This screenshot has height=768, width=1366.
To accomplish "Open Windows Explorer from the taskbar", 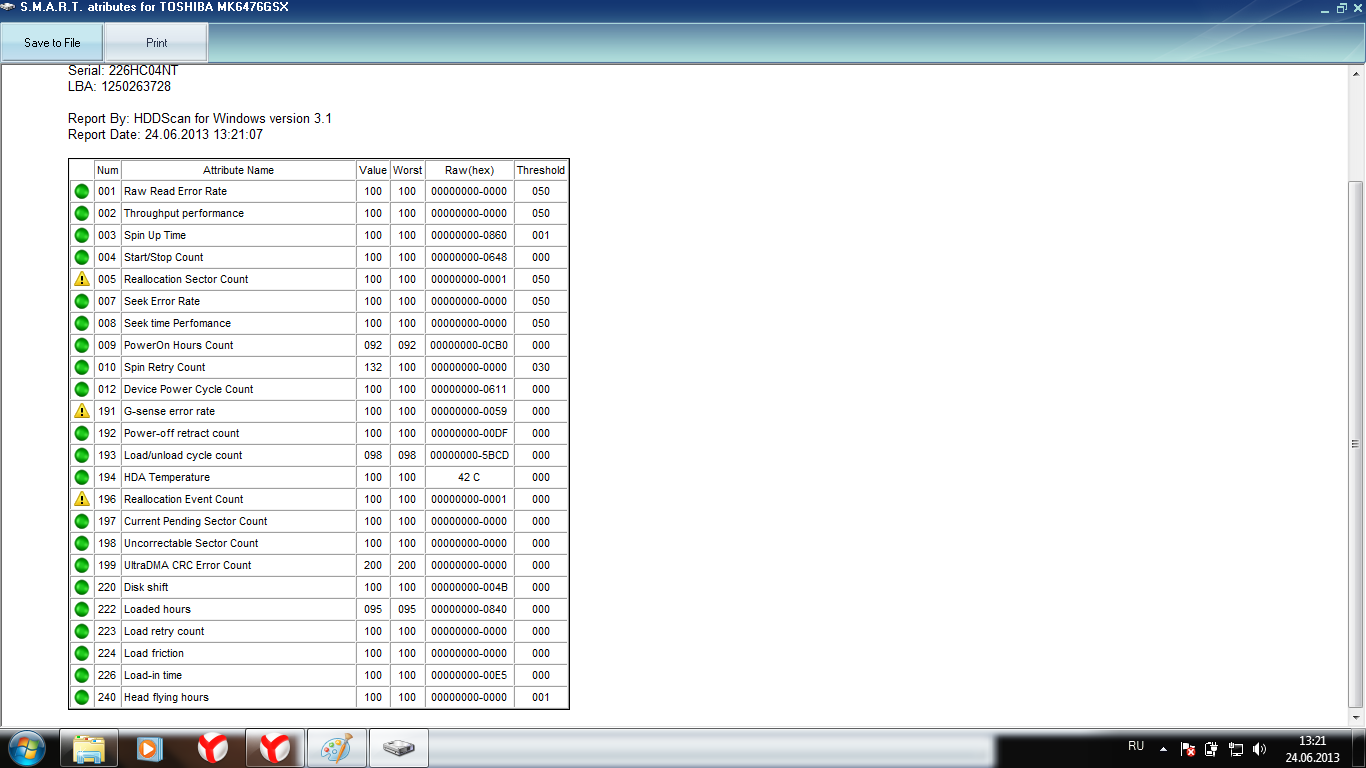I will coord(89,748).
